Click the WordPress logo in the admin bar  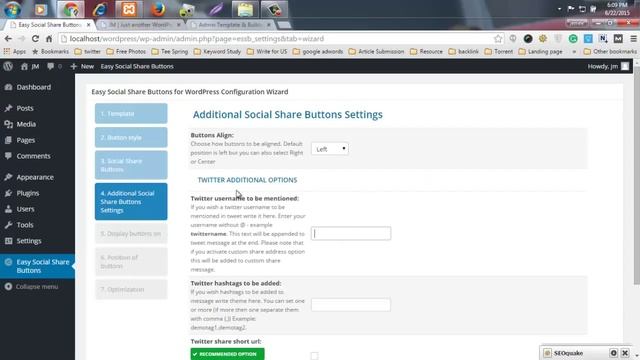8,66
